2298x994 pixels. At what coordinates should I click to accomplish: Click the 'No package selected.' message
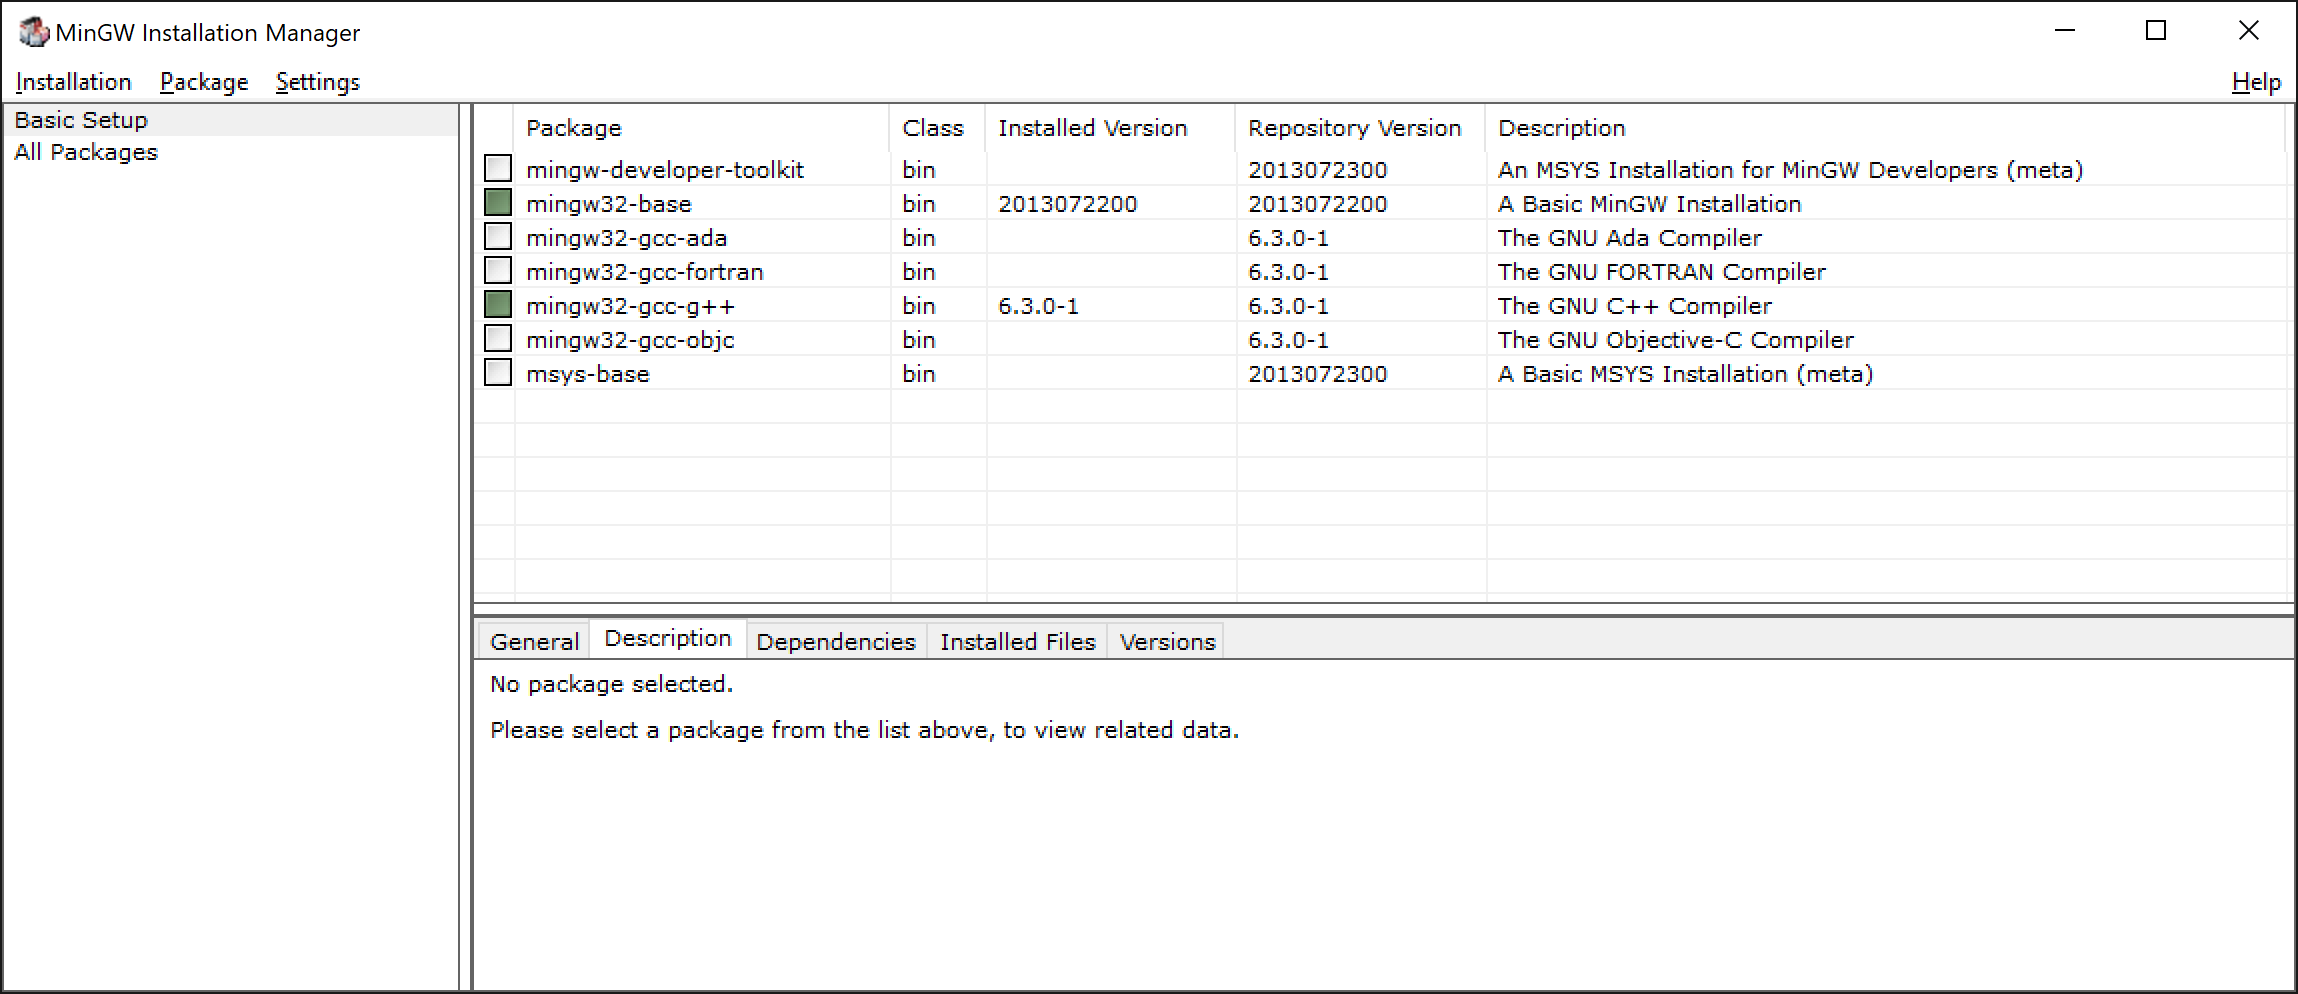[611, 684]
